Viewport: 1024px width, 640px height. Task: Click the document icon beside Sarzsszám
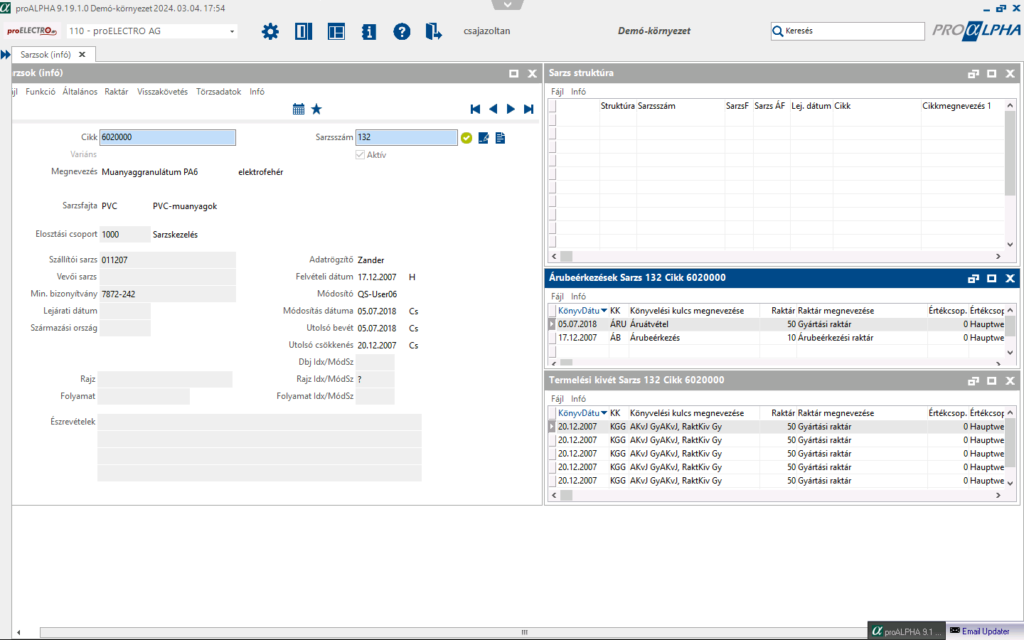pos(501,138)
